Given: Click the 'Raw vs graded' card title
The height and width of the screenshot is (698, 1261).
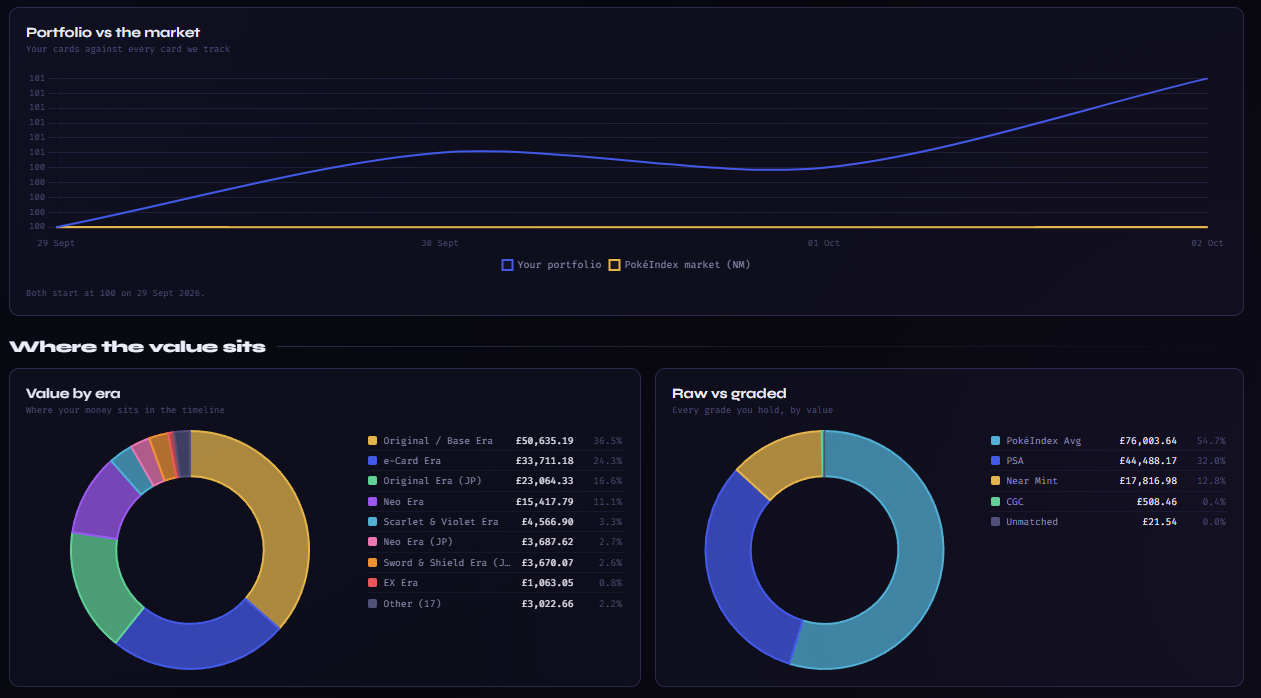Looking at the screenshot, I should (729, 393).
